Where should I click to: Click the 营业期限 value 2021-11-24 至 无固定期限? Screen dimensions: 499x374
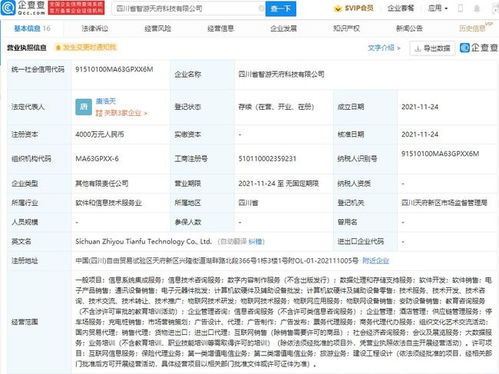pyautogui.click(x=278, y=183)
